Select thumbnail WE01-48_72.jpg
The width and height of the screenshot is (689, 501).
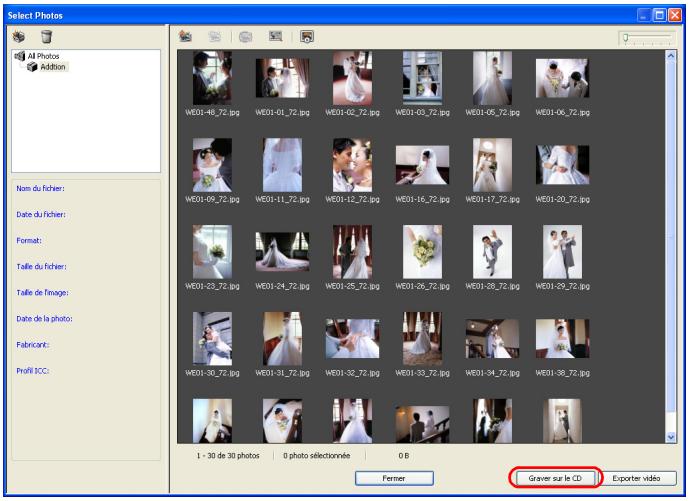(x=212, y=78)
